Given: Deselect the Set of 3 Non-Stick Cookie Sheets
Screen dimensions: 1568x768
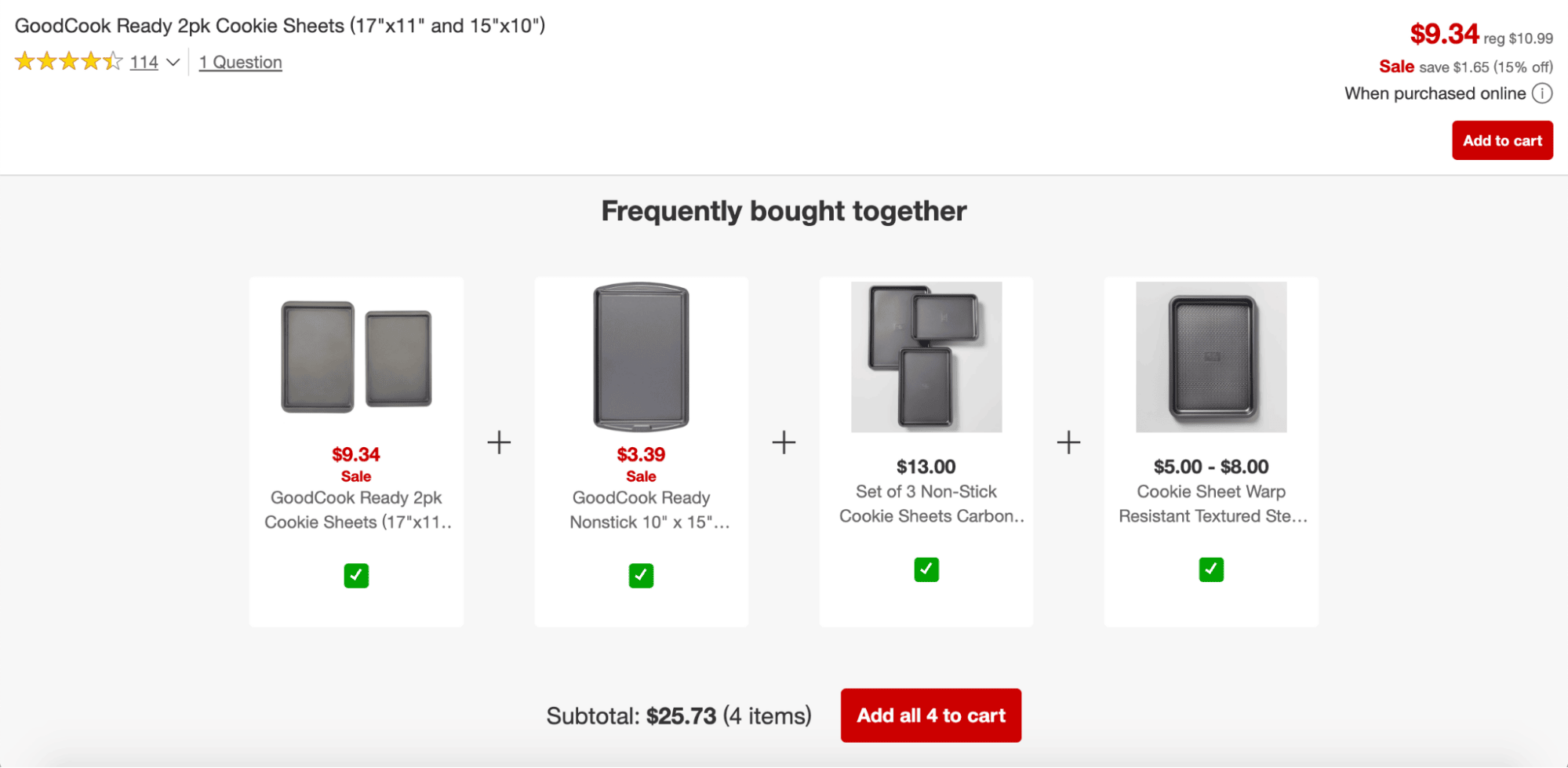Looking at the screenshot, I should [x=926, y=569].
